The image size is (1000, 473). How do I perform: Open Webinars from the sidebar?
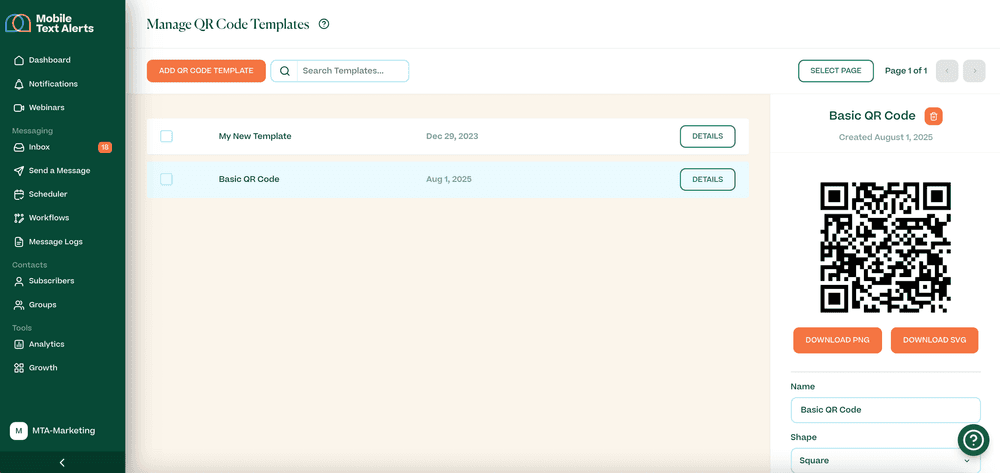click(47, 108)
